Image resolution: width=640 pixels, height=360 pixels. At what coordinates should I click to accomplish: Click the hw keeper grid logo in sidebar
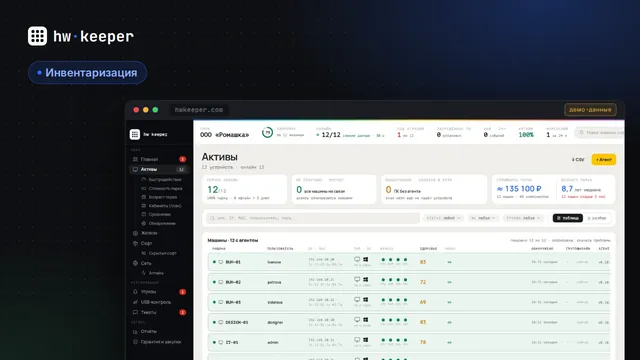[135, 134]
